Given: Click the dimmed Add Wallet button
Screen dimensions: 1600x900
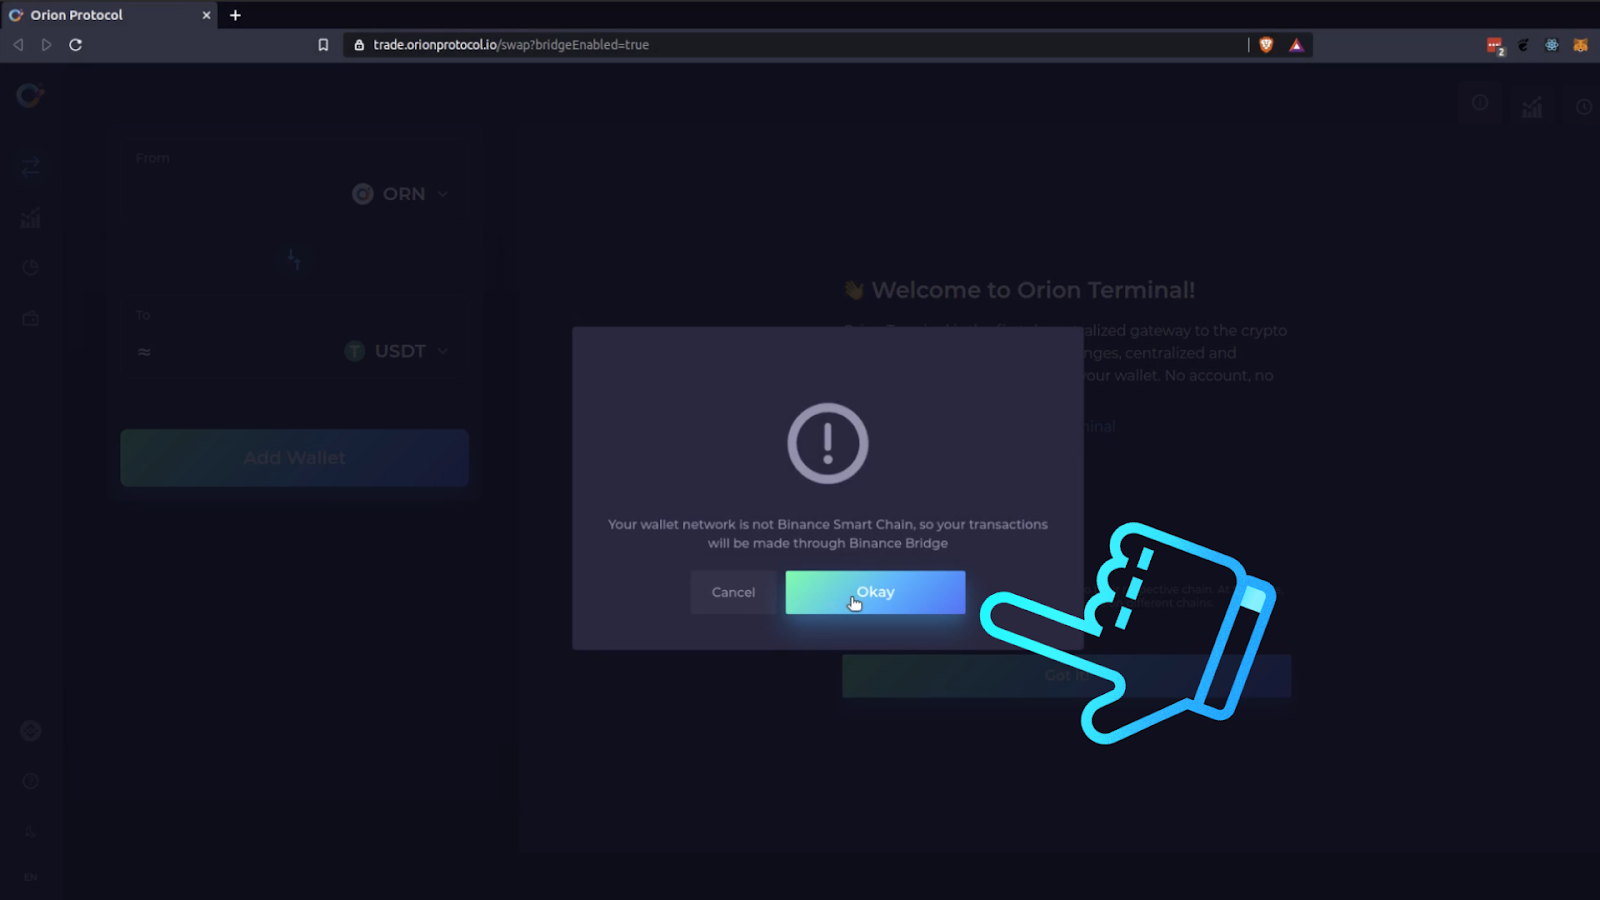Looking at the screenshot, I should 294,458.
